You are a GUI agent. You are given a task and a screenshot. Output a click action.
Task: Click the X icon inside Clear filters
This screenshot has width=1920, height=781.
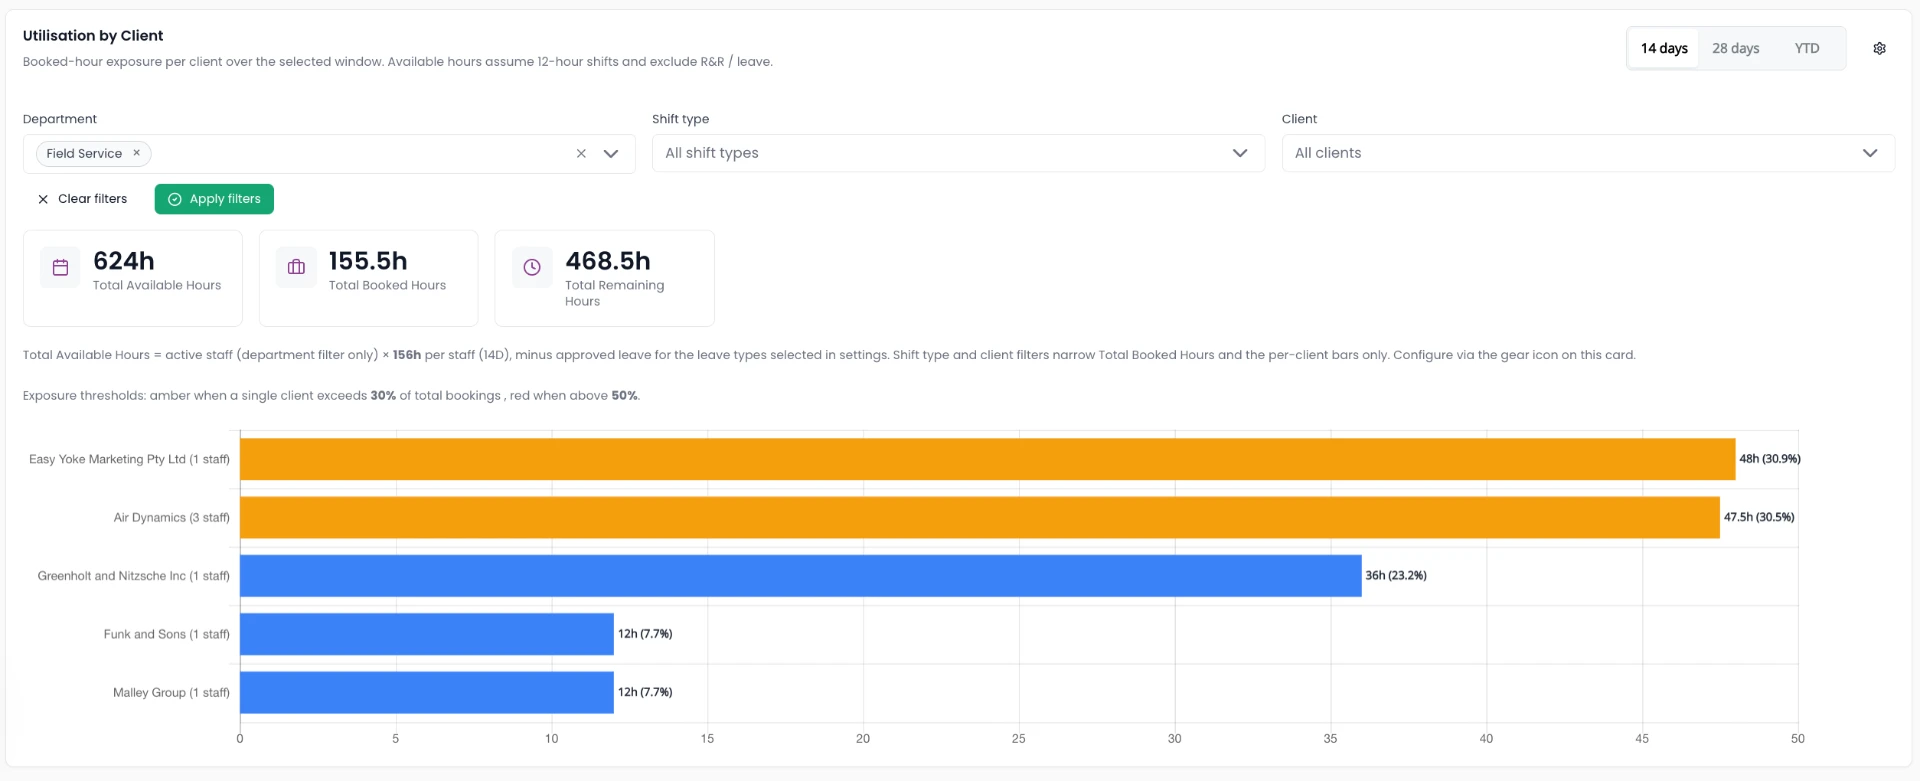point(43,199)
